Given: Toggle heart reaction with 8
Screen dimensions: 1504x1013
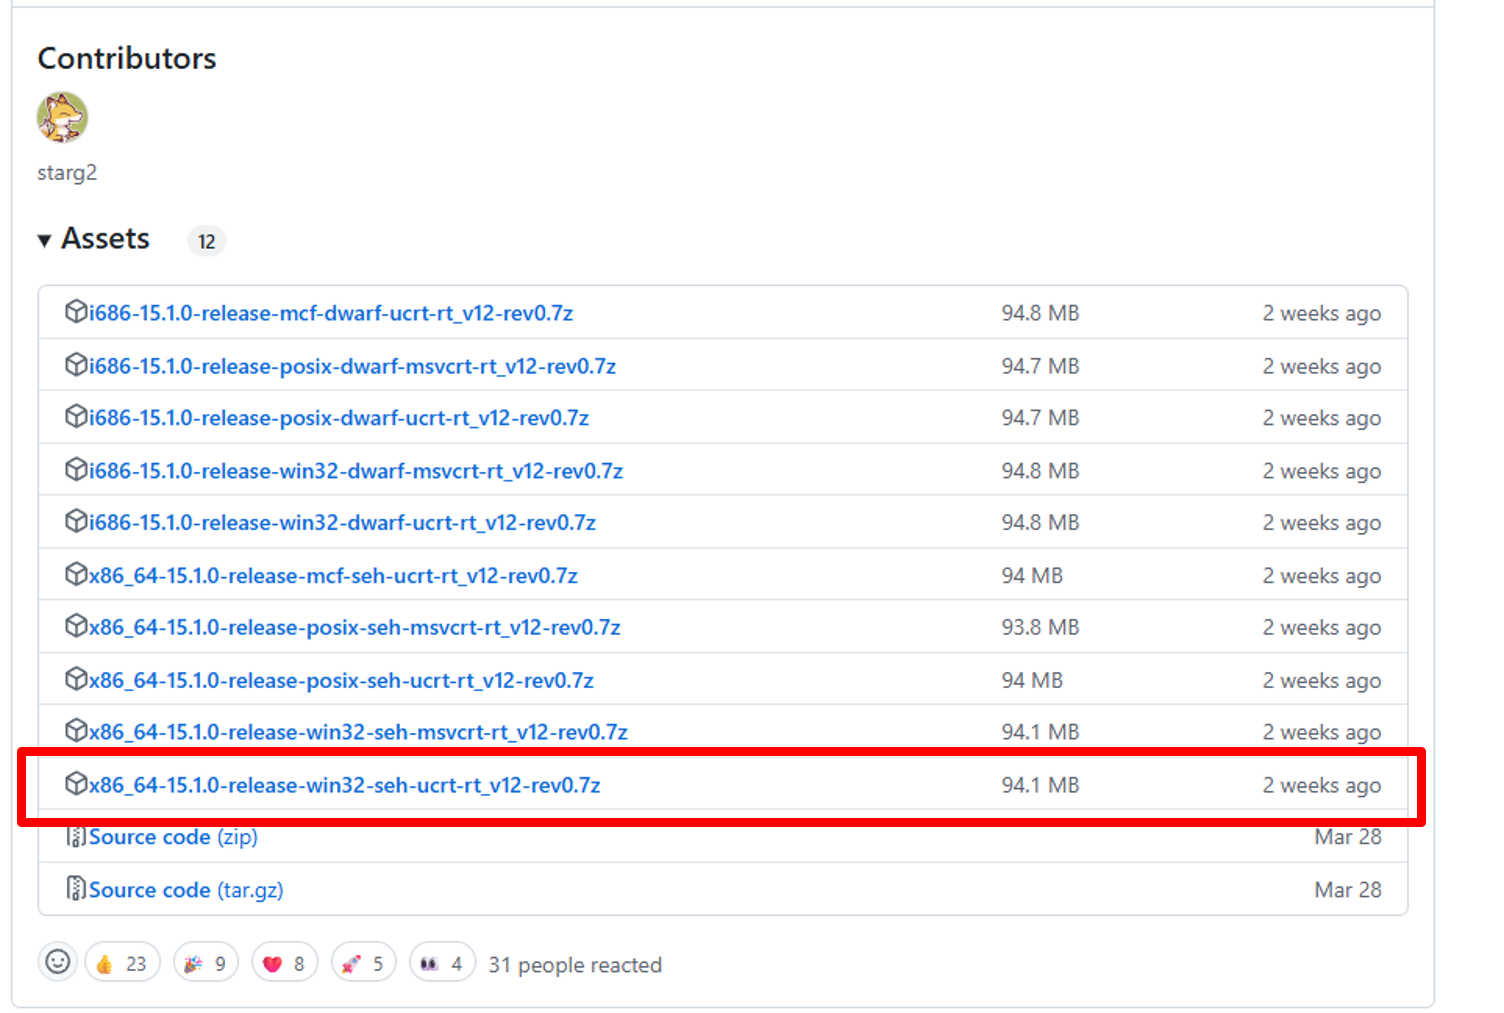Looking at the screenshot, I should click(285, 963).
